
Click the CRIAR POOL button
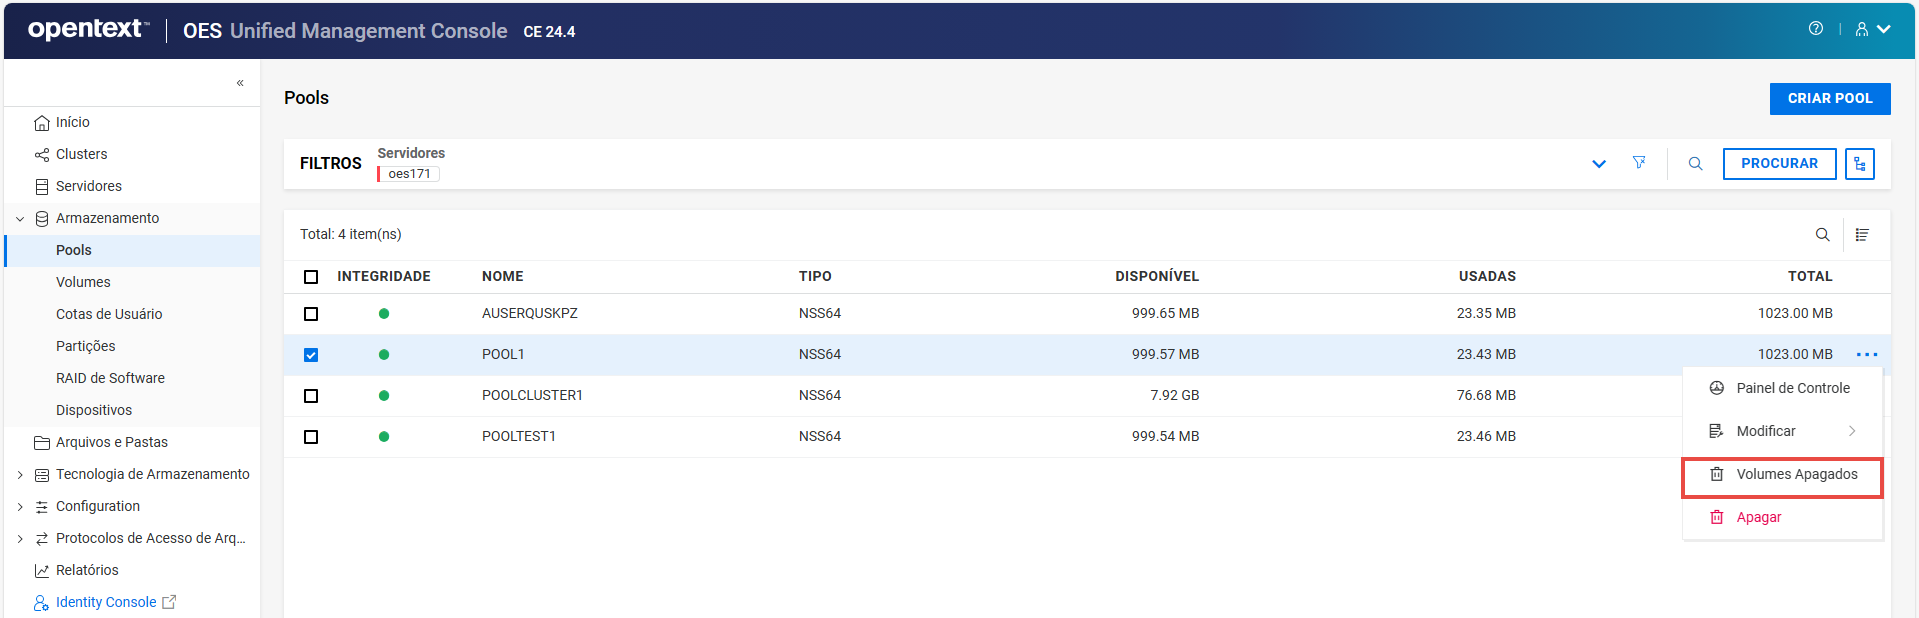point(1829,99)
